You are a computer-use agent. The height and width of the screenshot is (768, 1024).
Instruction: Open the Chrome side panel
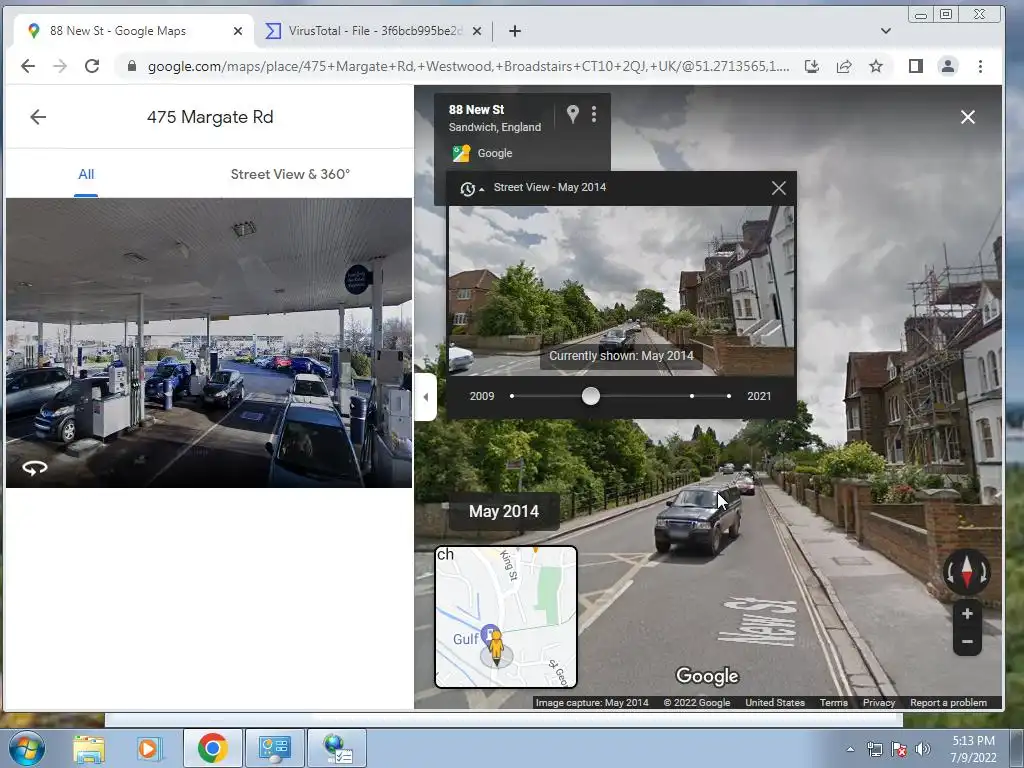click(916, 66)
